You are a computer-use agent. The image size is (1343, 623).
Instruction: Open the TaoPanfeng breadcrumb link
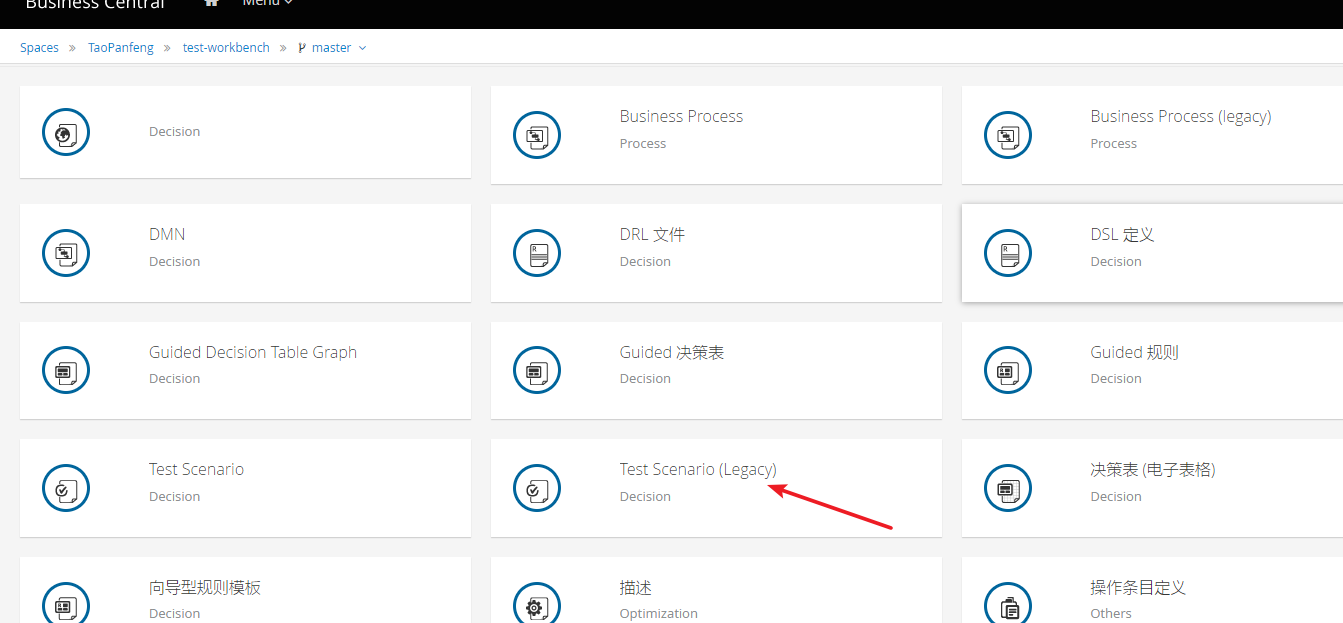pos(121,48)
